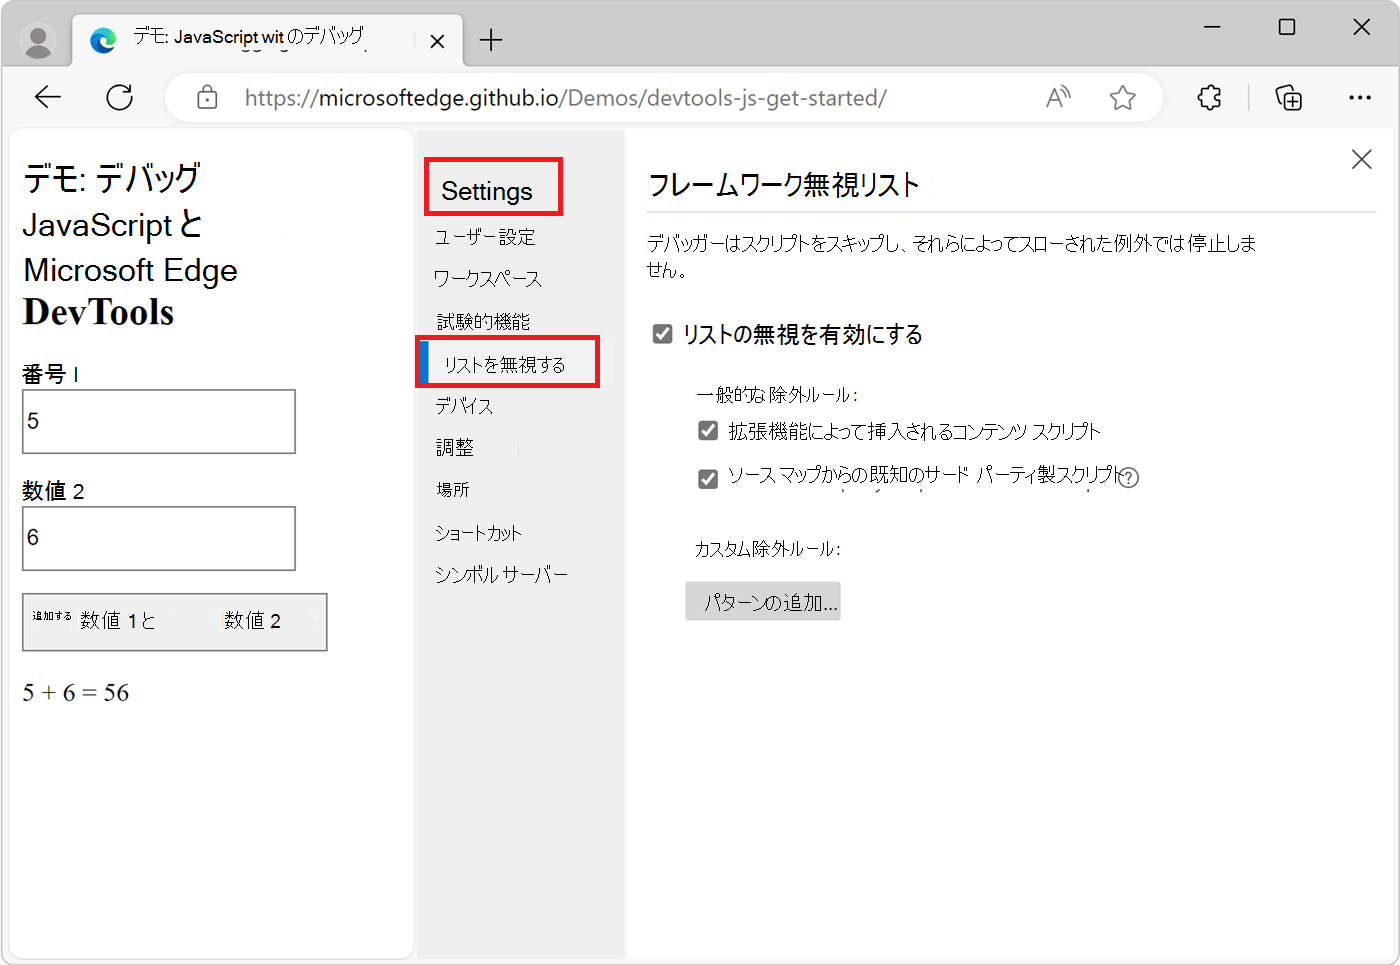Click the help icon next to サードパーティ製スクリプト
The width and height of the screenshot is (1400, 965).
click(1129, 478)
